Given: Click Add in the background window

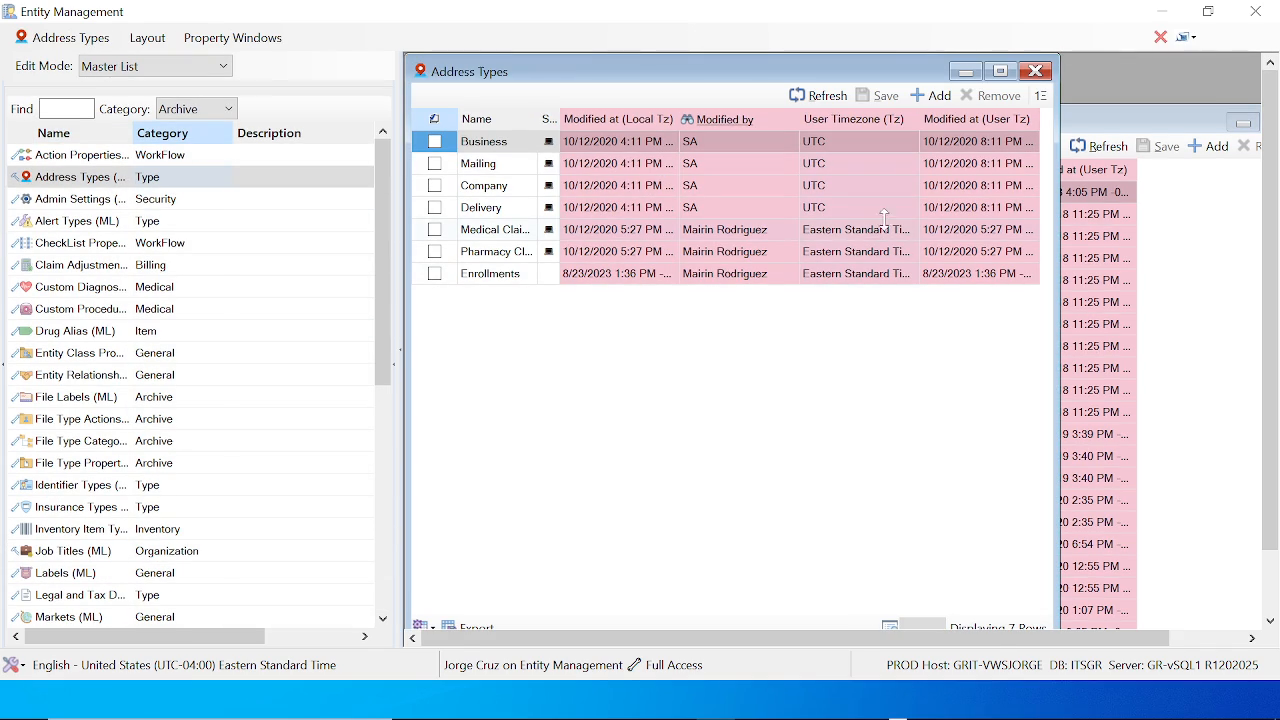Looking at the screenshot, I should point(1209,146).
